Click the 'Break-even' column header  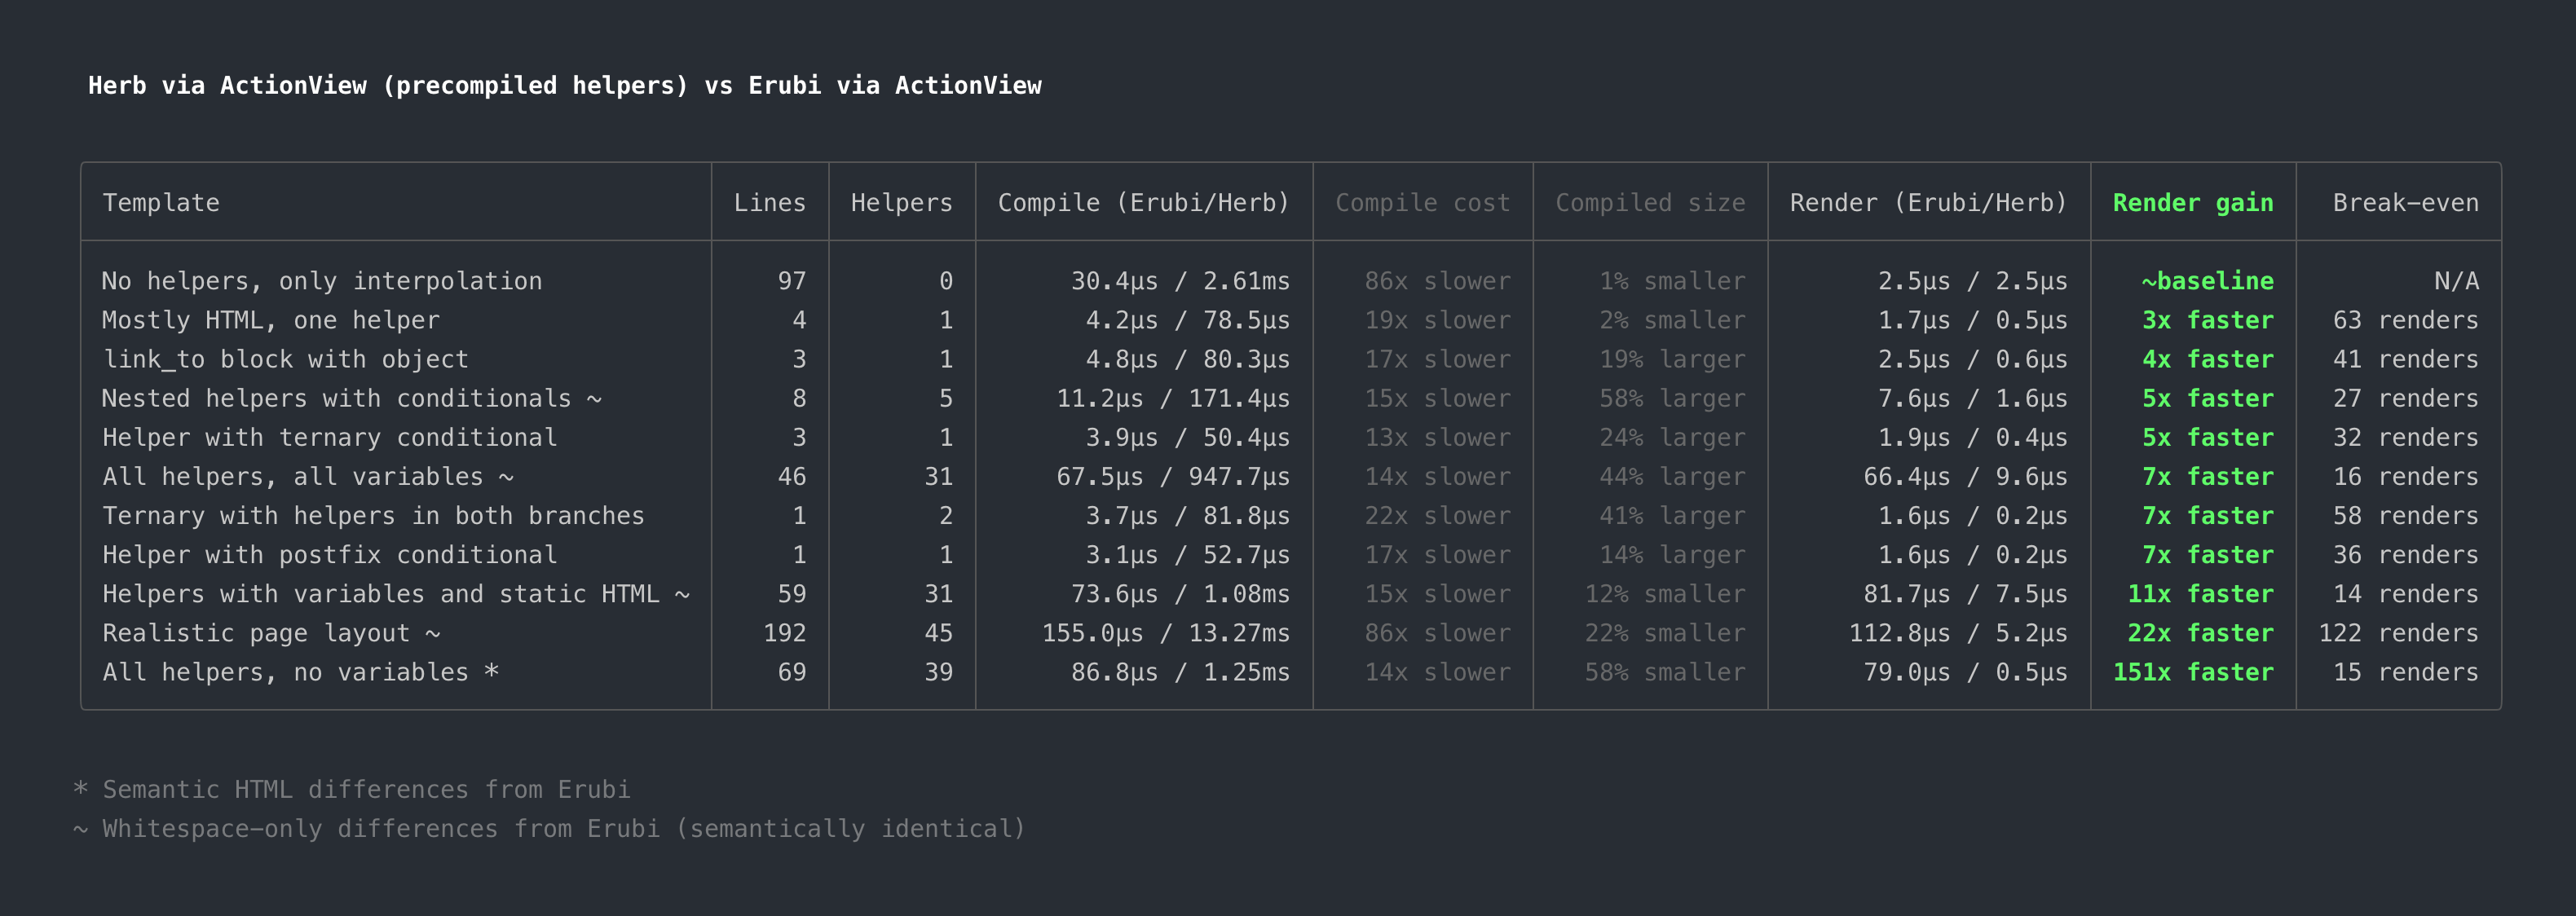click(2405, 203)
